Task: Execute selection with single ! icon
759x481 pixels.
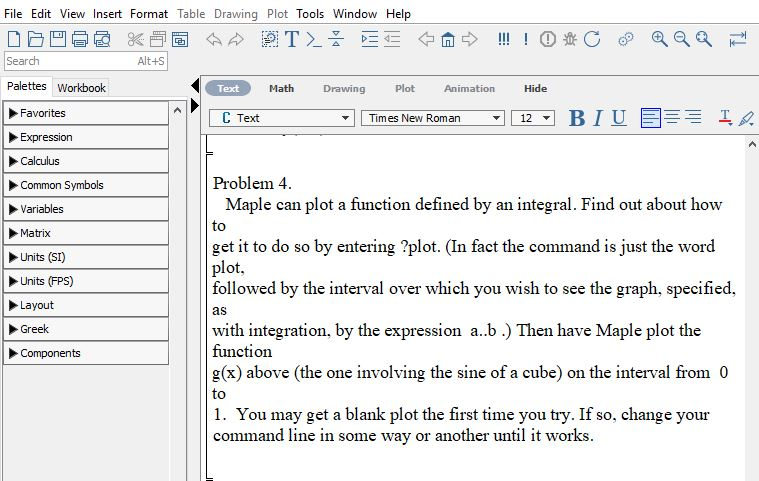Action: tap(526, 39)
